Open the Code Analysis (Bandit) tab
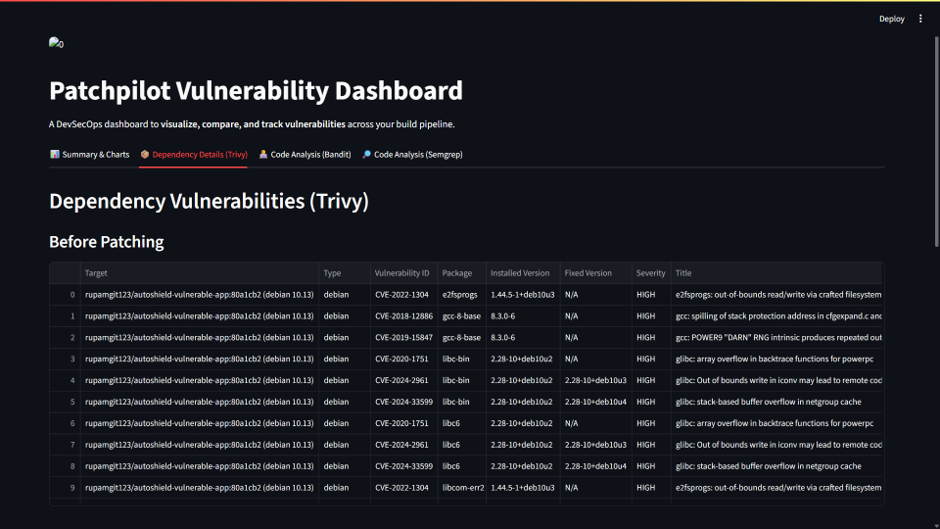This screenshot has width=940, height=529. [x=305, y=154]
